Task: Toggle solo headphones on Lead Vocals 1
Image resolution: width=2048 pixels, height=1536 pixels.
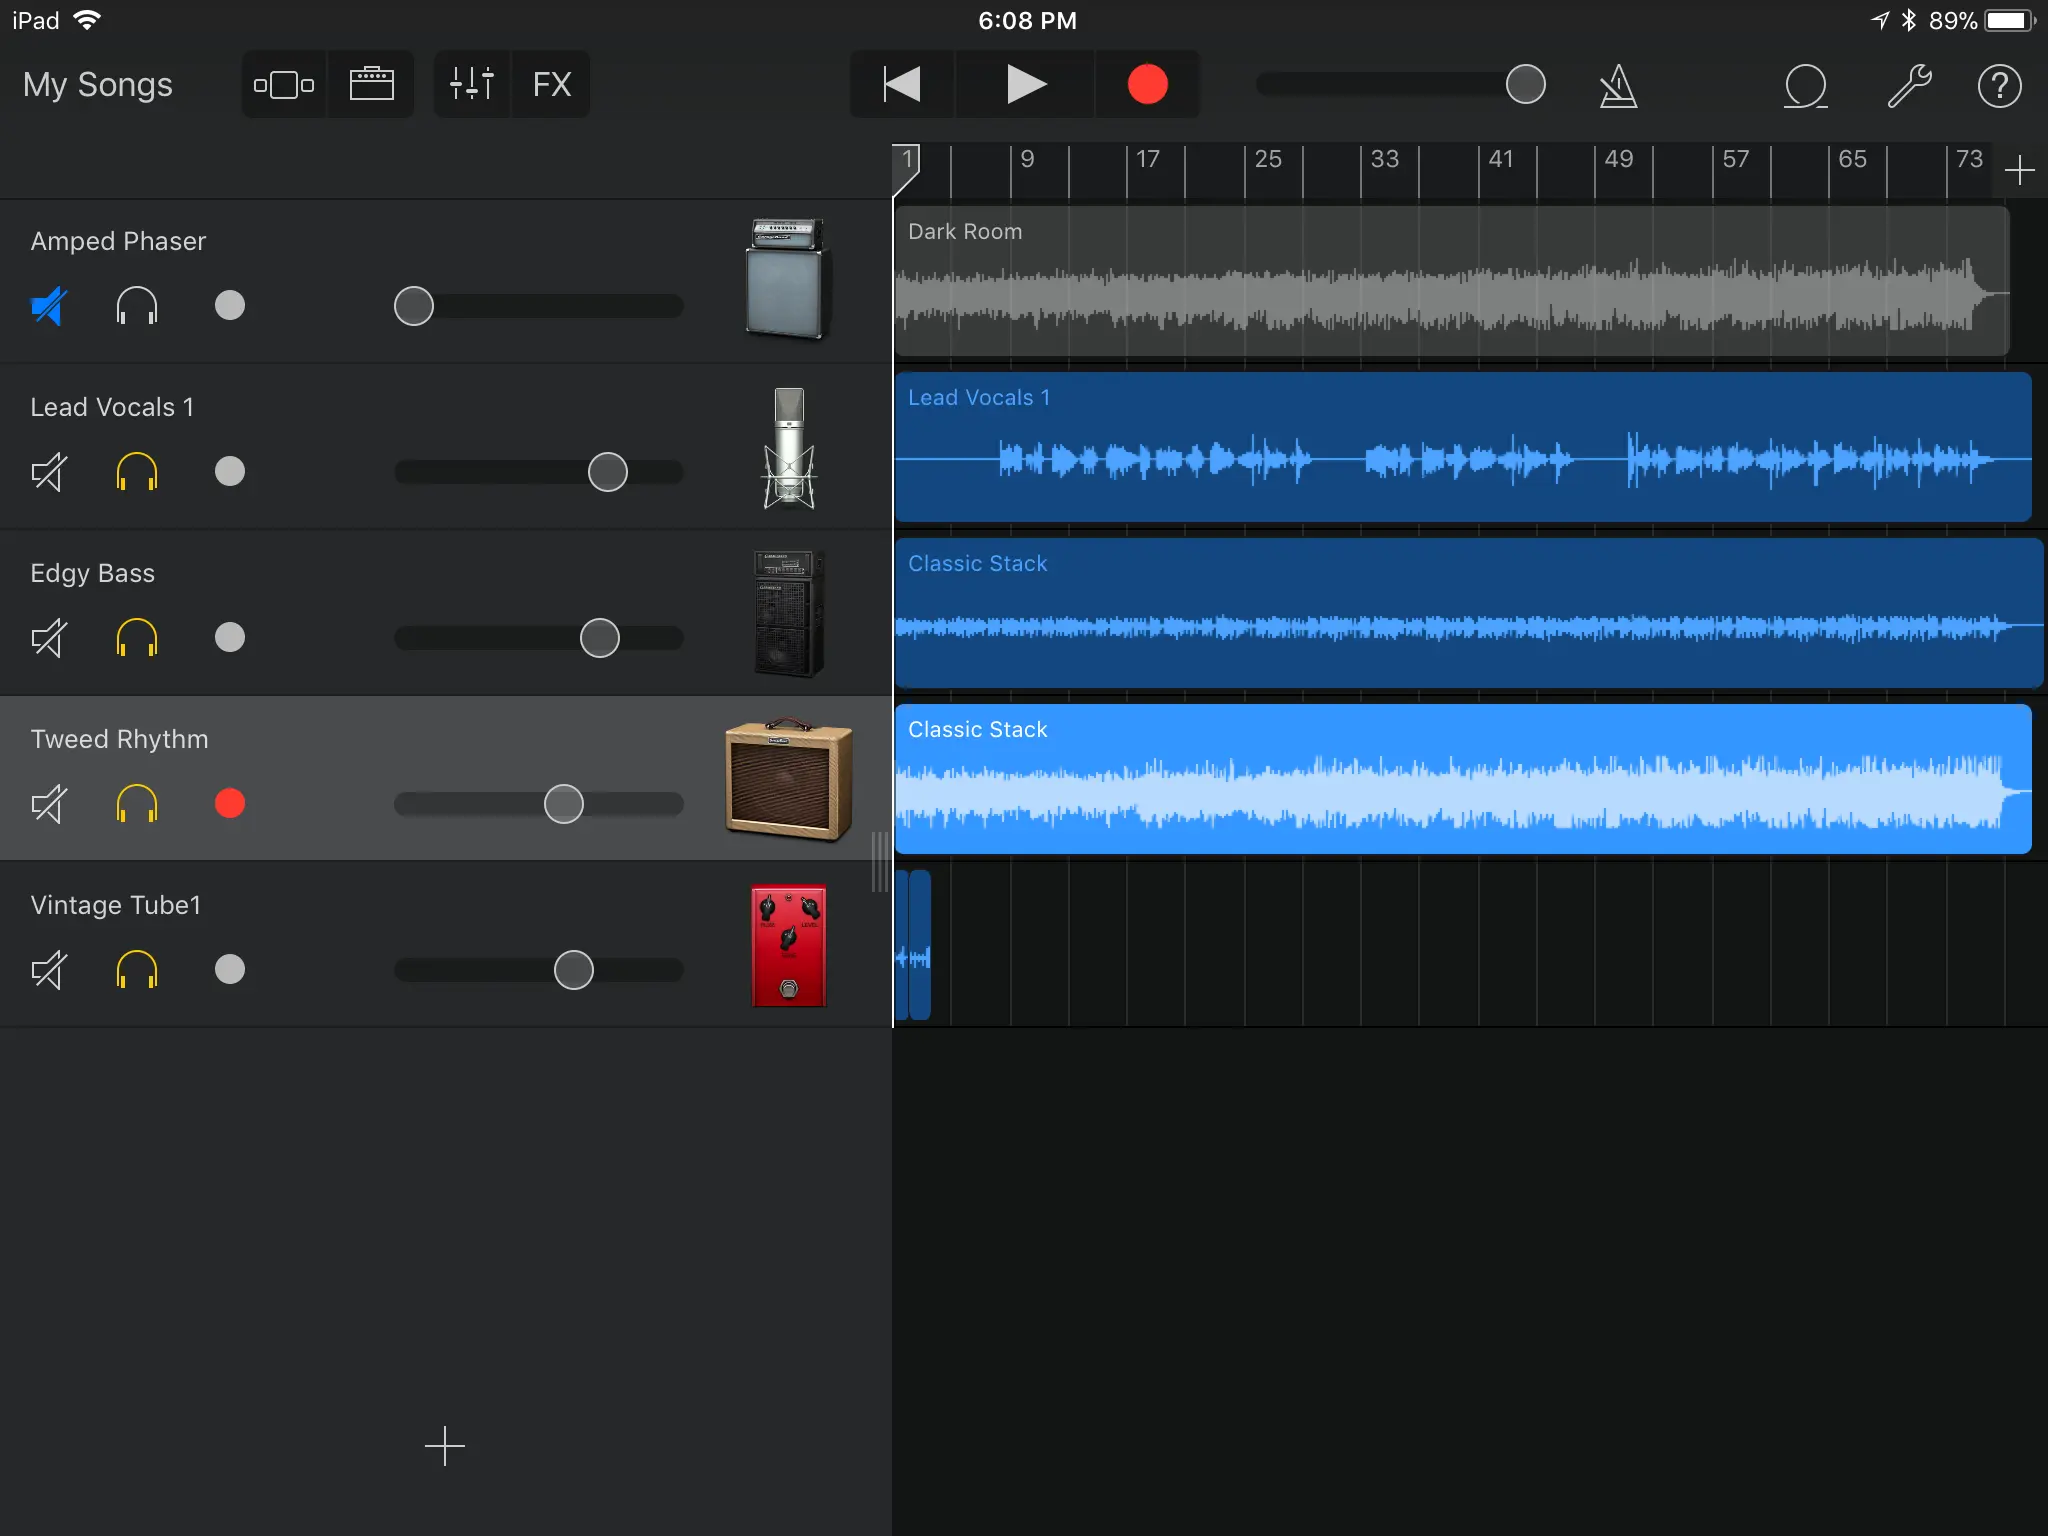Action: (x=137, y=471)
